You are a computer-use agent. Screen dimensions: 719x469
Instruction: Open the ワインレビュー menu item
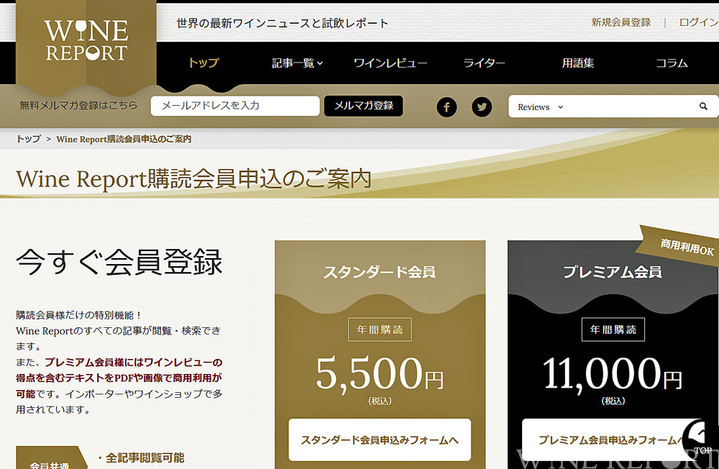coord(390,63)
